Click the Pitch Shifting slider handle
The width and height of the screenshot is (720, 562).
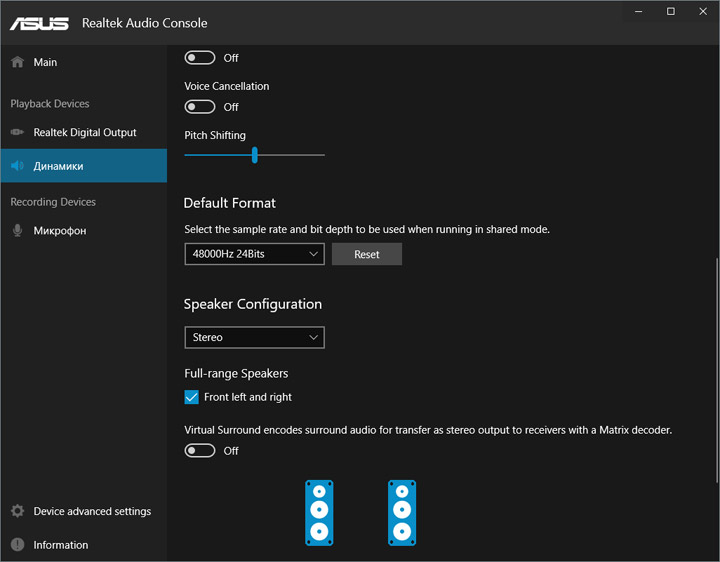tap(255, 155)
